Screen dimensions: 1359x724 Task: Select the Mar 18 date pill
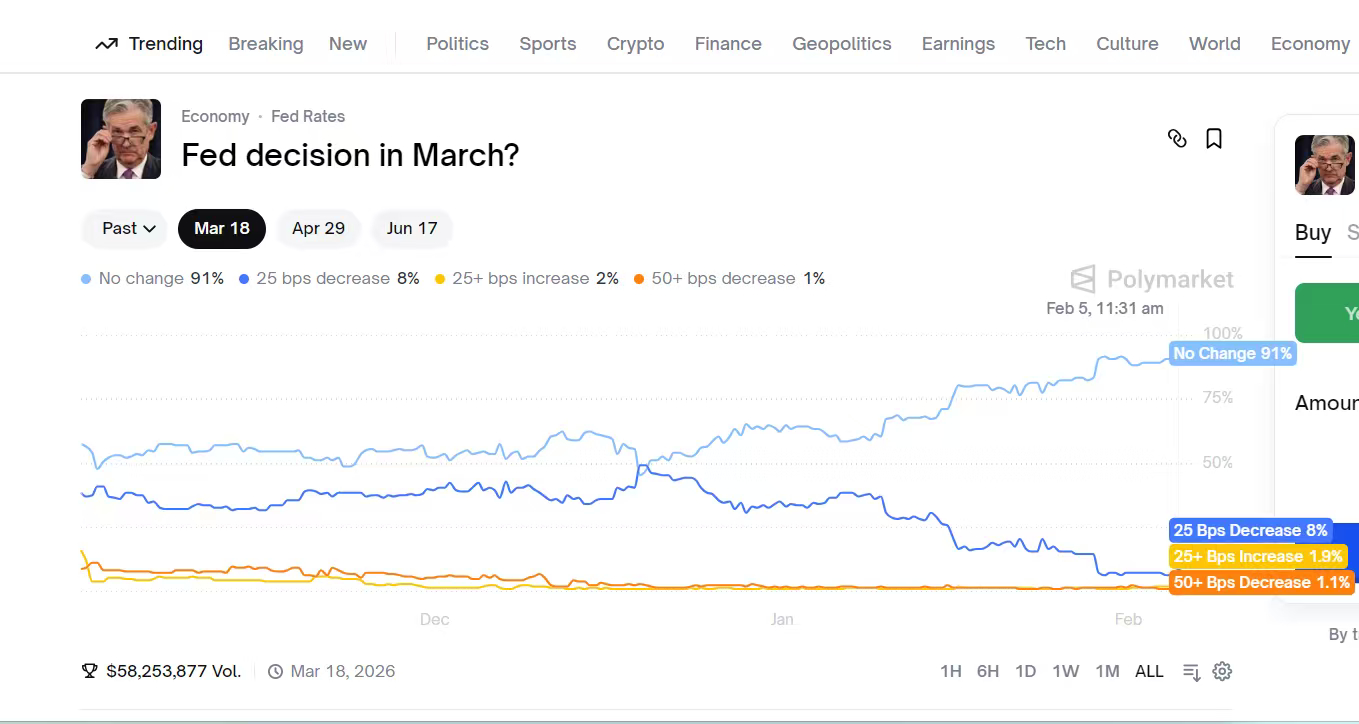222,228
